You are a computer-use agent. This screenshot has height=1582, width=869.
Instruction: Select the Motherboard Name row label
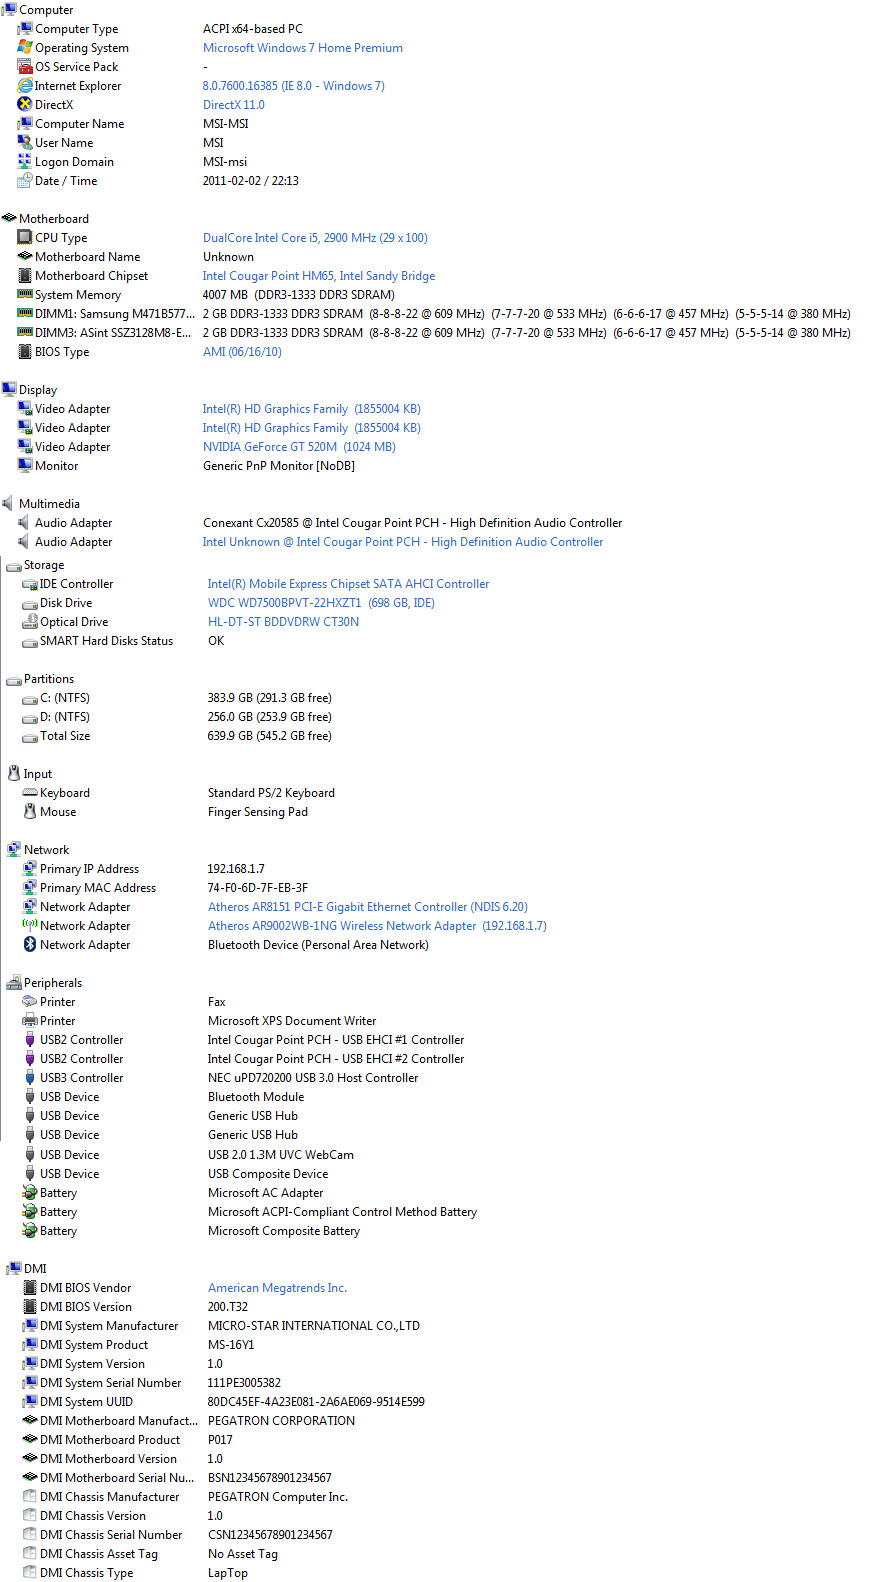click(88, 257)
